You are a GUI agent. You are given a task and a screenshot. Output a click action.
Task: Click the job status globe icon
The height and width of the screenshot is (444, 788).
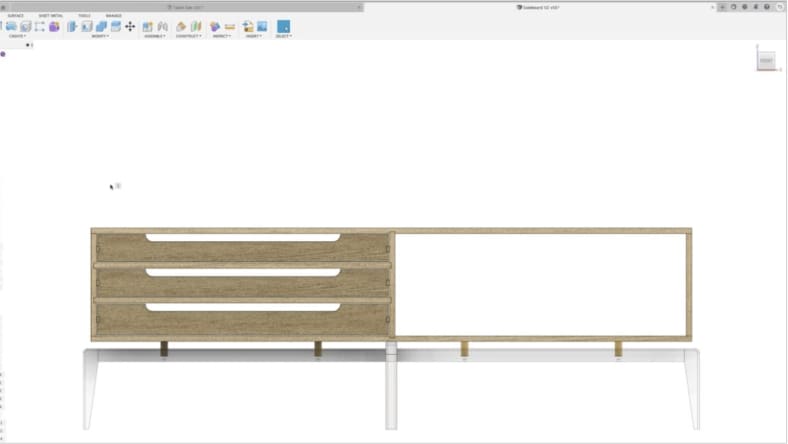pyautogui.click(x=745, y=7)
